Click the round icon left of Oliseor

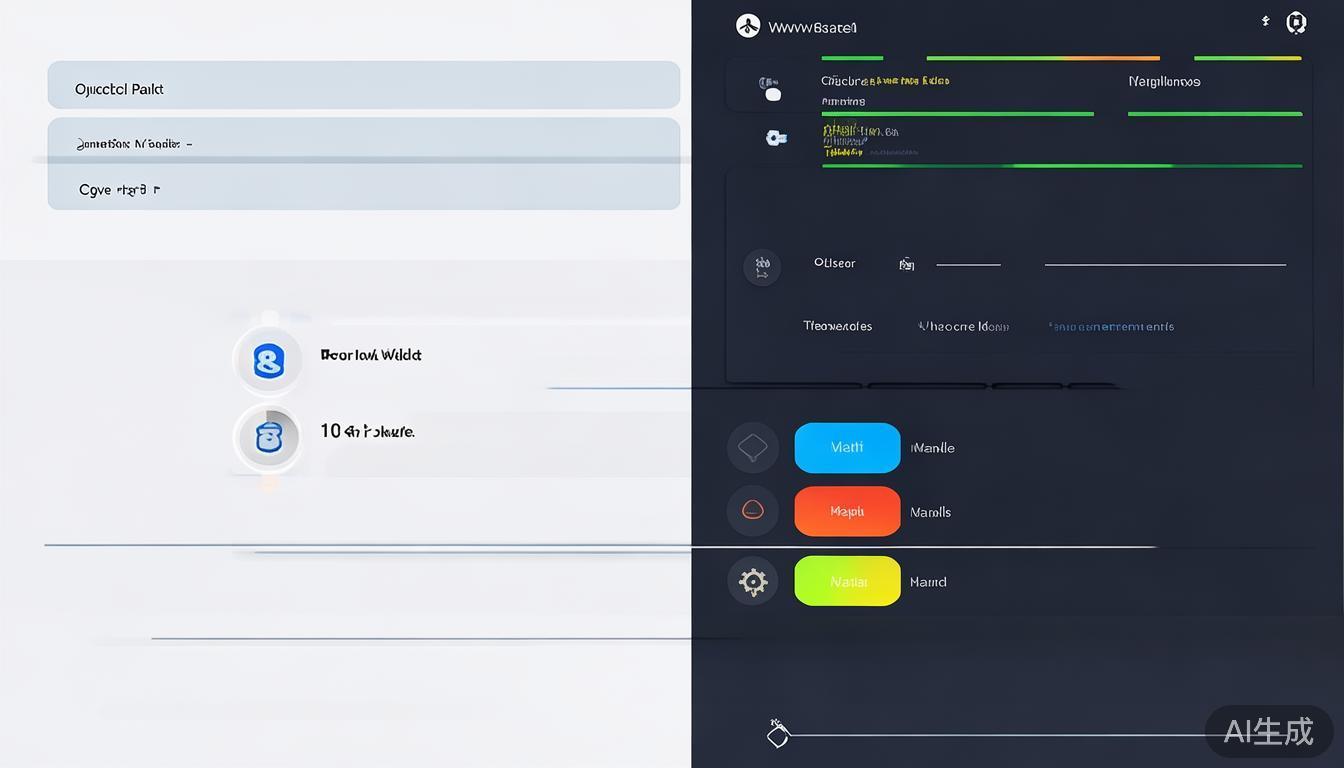click(762, 267)
